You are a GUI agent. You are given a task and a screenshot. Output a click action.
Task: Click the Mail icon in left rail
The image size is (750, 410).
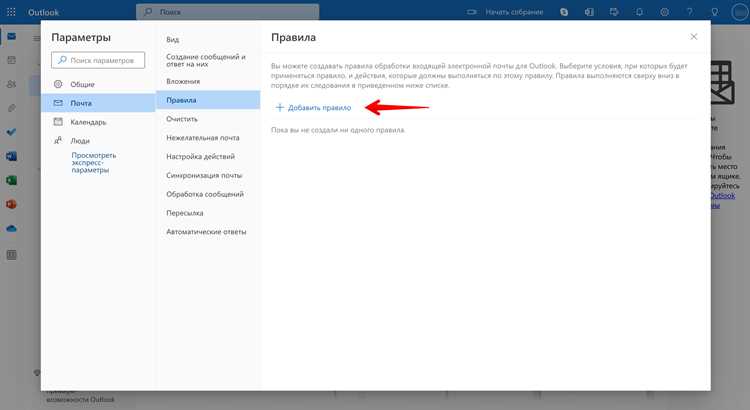[x=11, y=36]
